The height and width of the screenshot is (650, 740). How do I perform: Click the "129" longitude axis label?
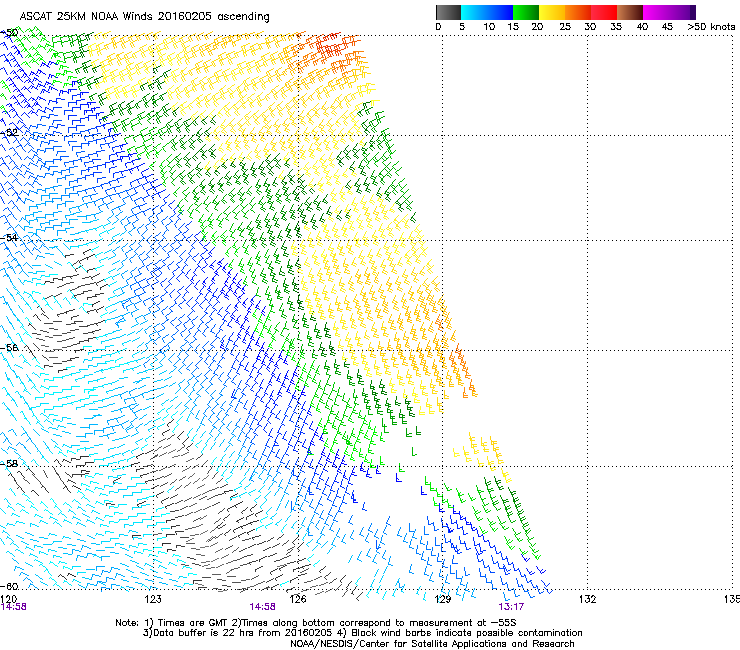pyautogui.click(x=443, y=599)
